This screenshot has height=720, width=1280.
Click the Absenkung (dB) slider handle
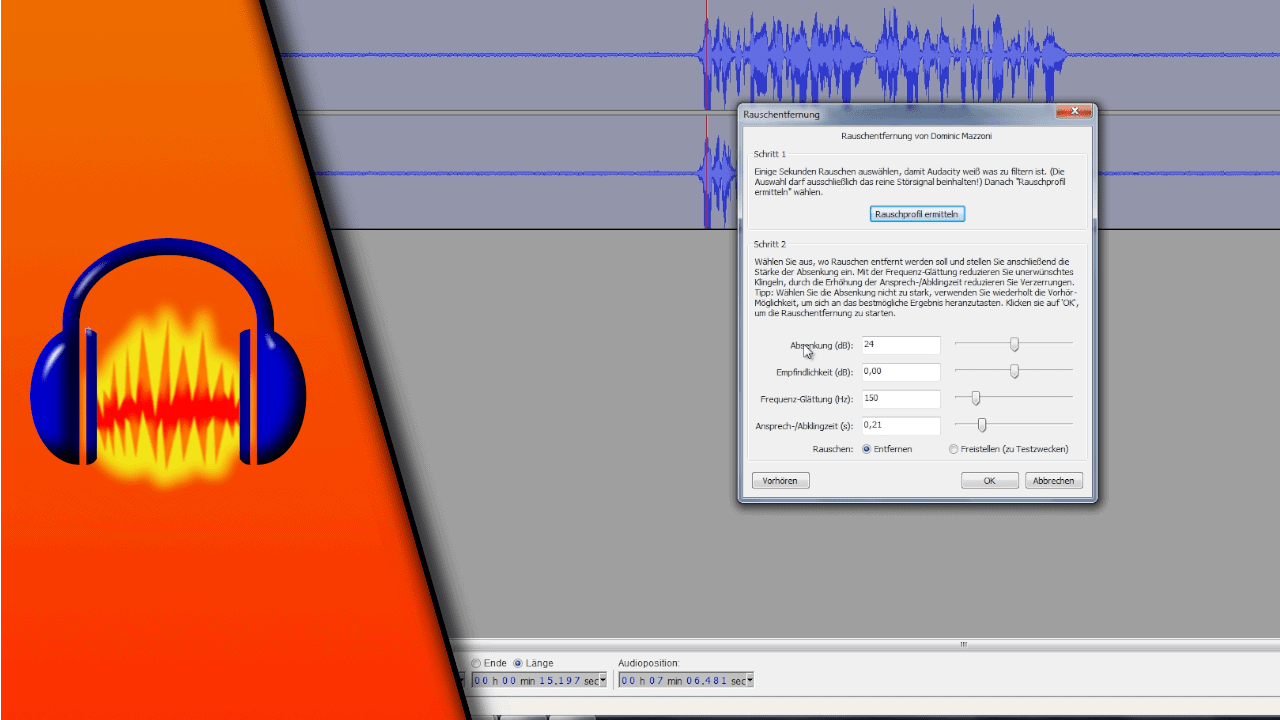(1014, 344)
